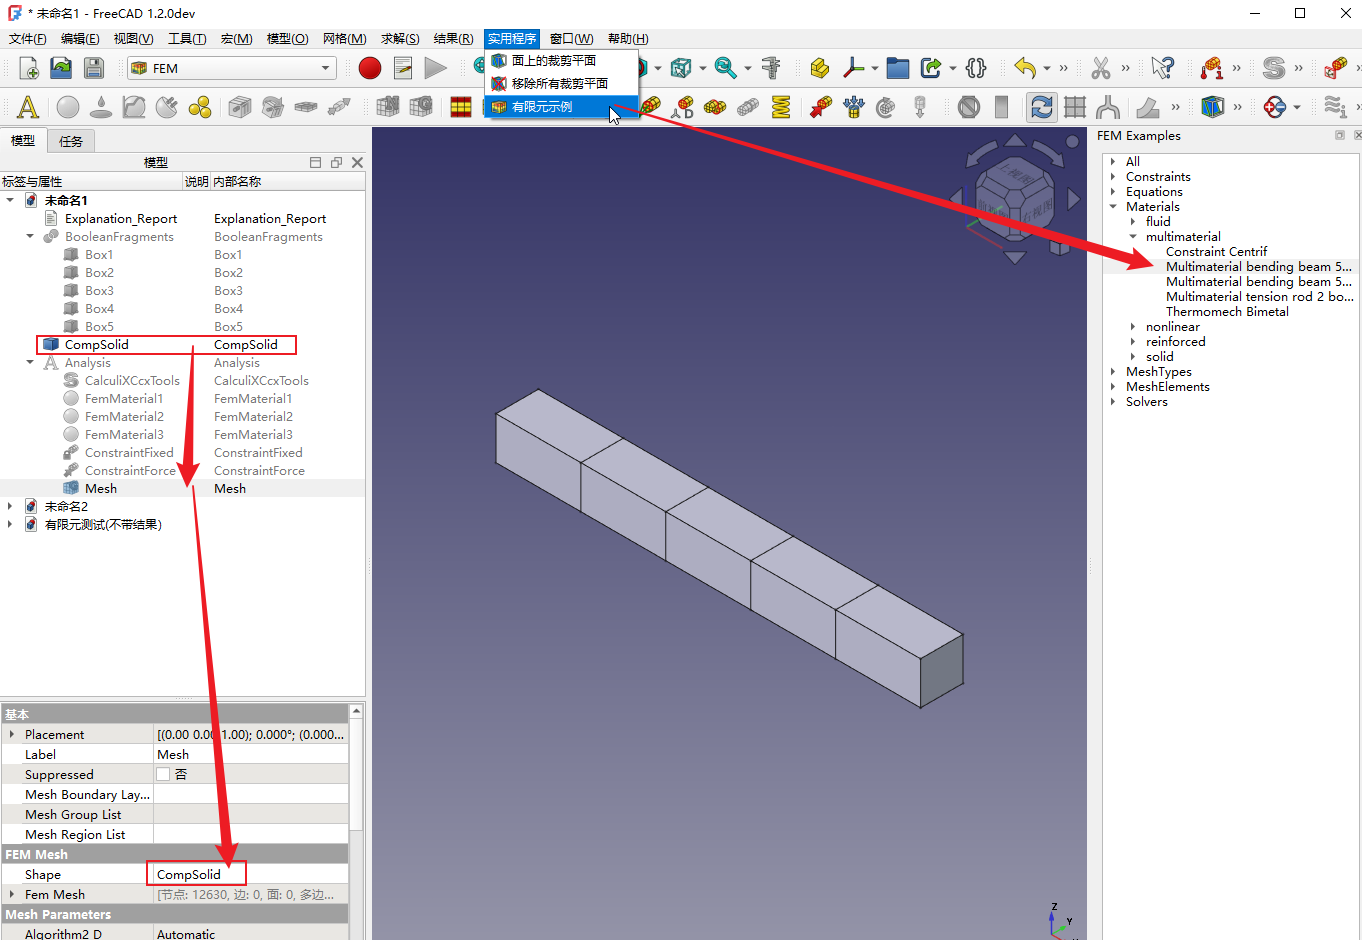Select the Thermomech Bimetal example
The width and height of the screenshot is (1362, 940).
[1227, 312]
